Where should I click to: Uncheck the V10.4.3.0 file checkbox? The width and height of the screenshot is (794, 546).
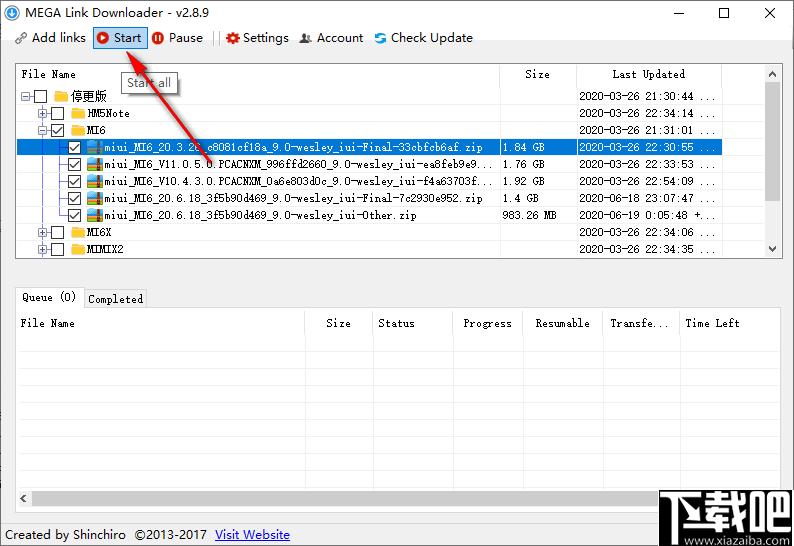point(74,181)
